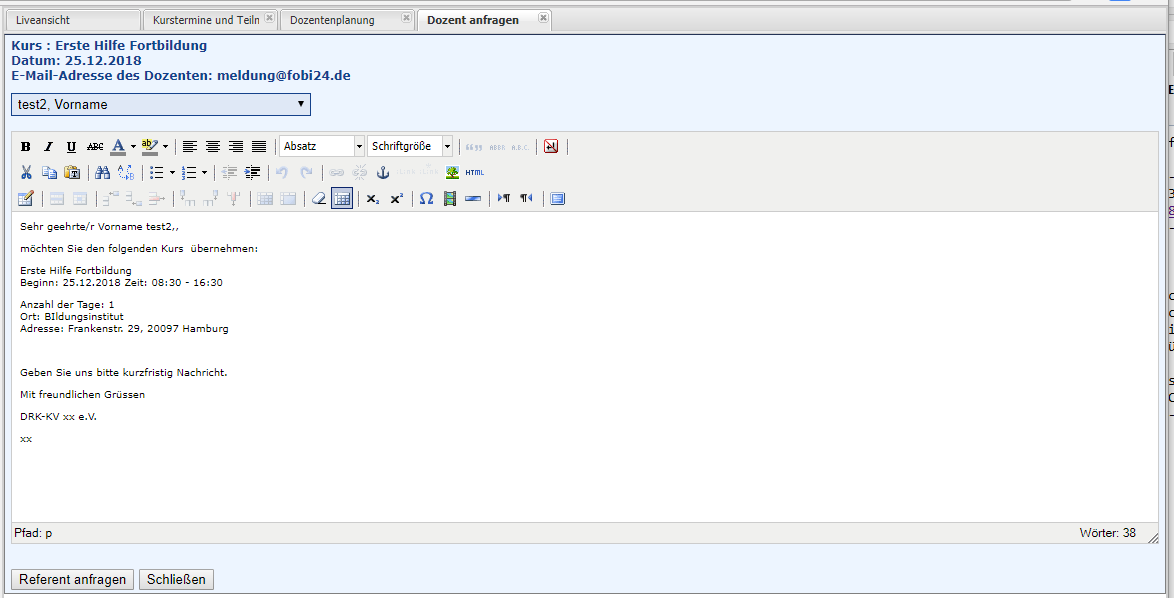Open the Absatz paragraph format dropdown
This screenshot has width=1174, height=598.
[x=322, y=146]
